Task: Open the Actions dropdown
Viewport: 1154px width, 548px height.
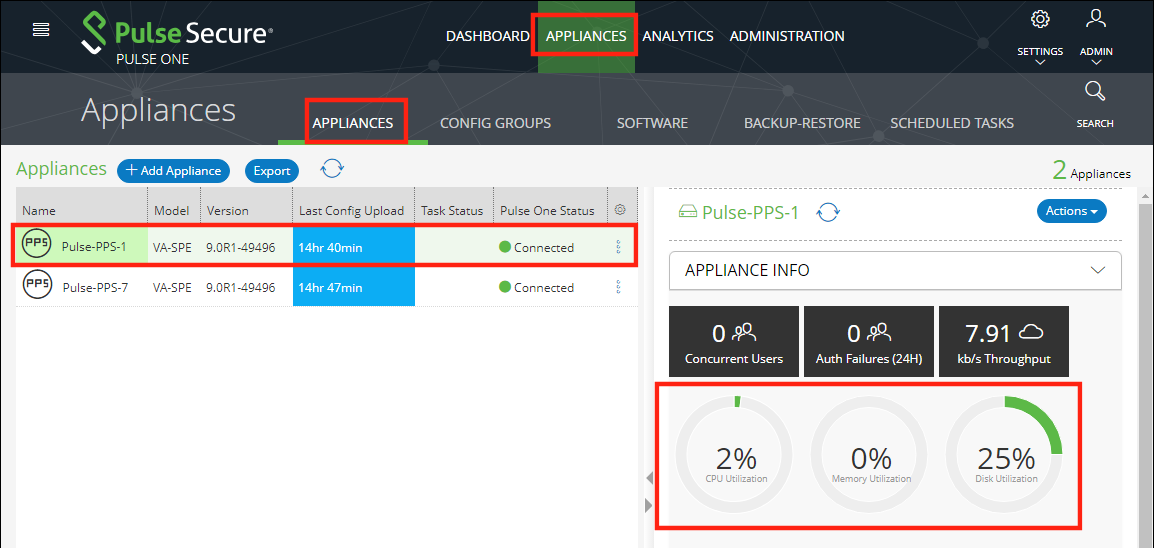Action: pos(1072,211)
